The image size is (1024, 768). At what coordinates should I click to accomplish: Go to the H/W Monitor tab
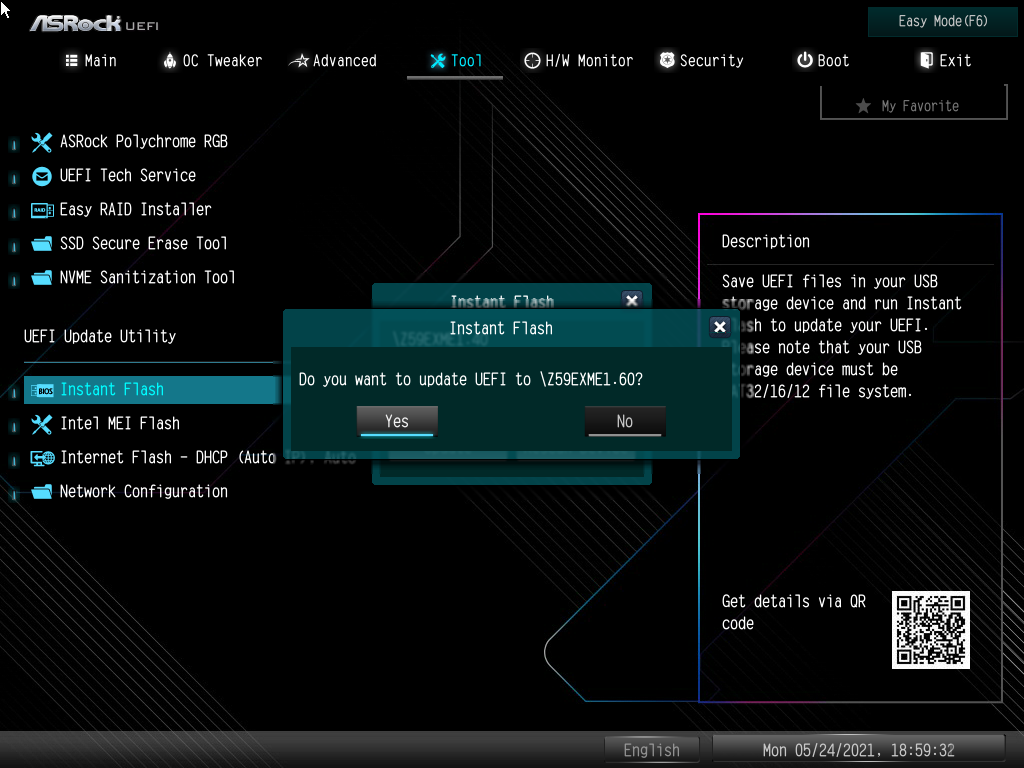(579, 61)
